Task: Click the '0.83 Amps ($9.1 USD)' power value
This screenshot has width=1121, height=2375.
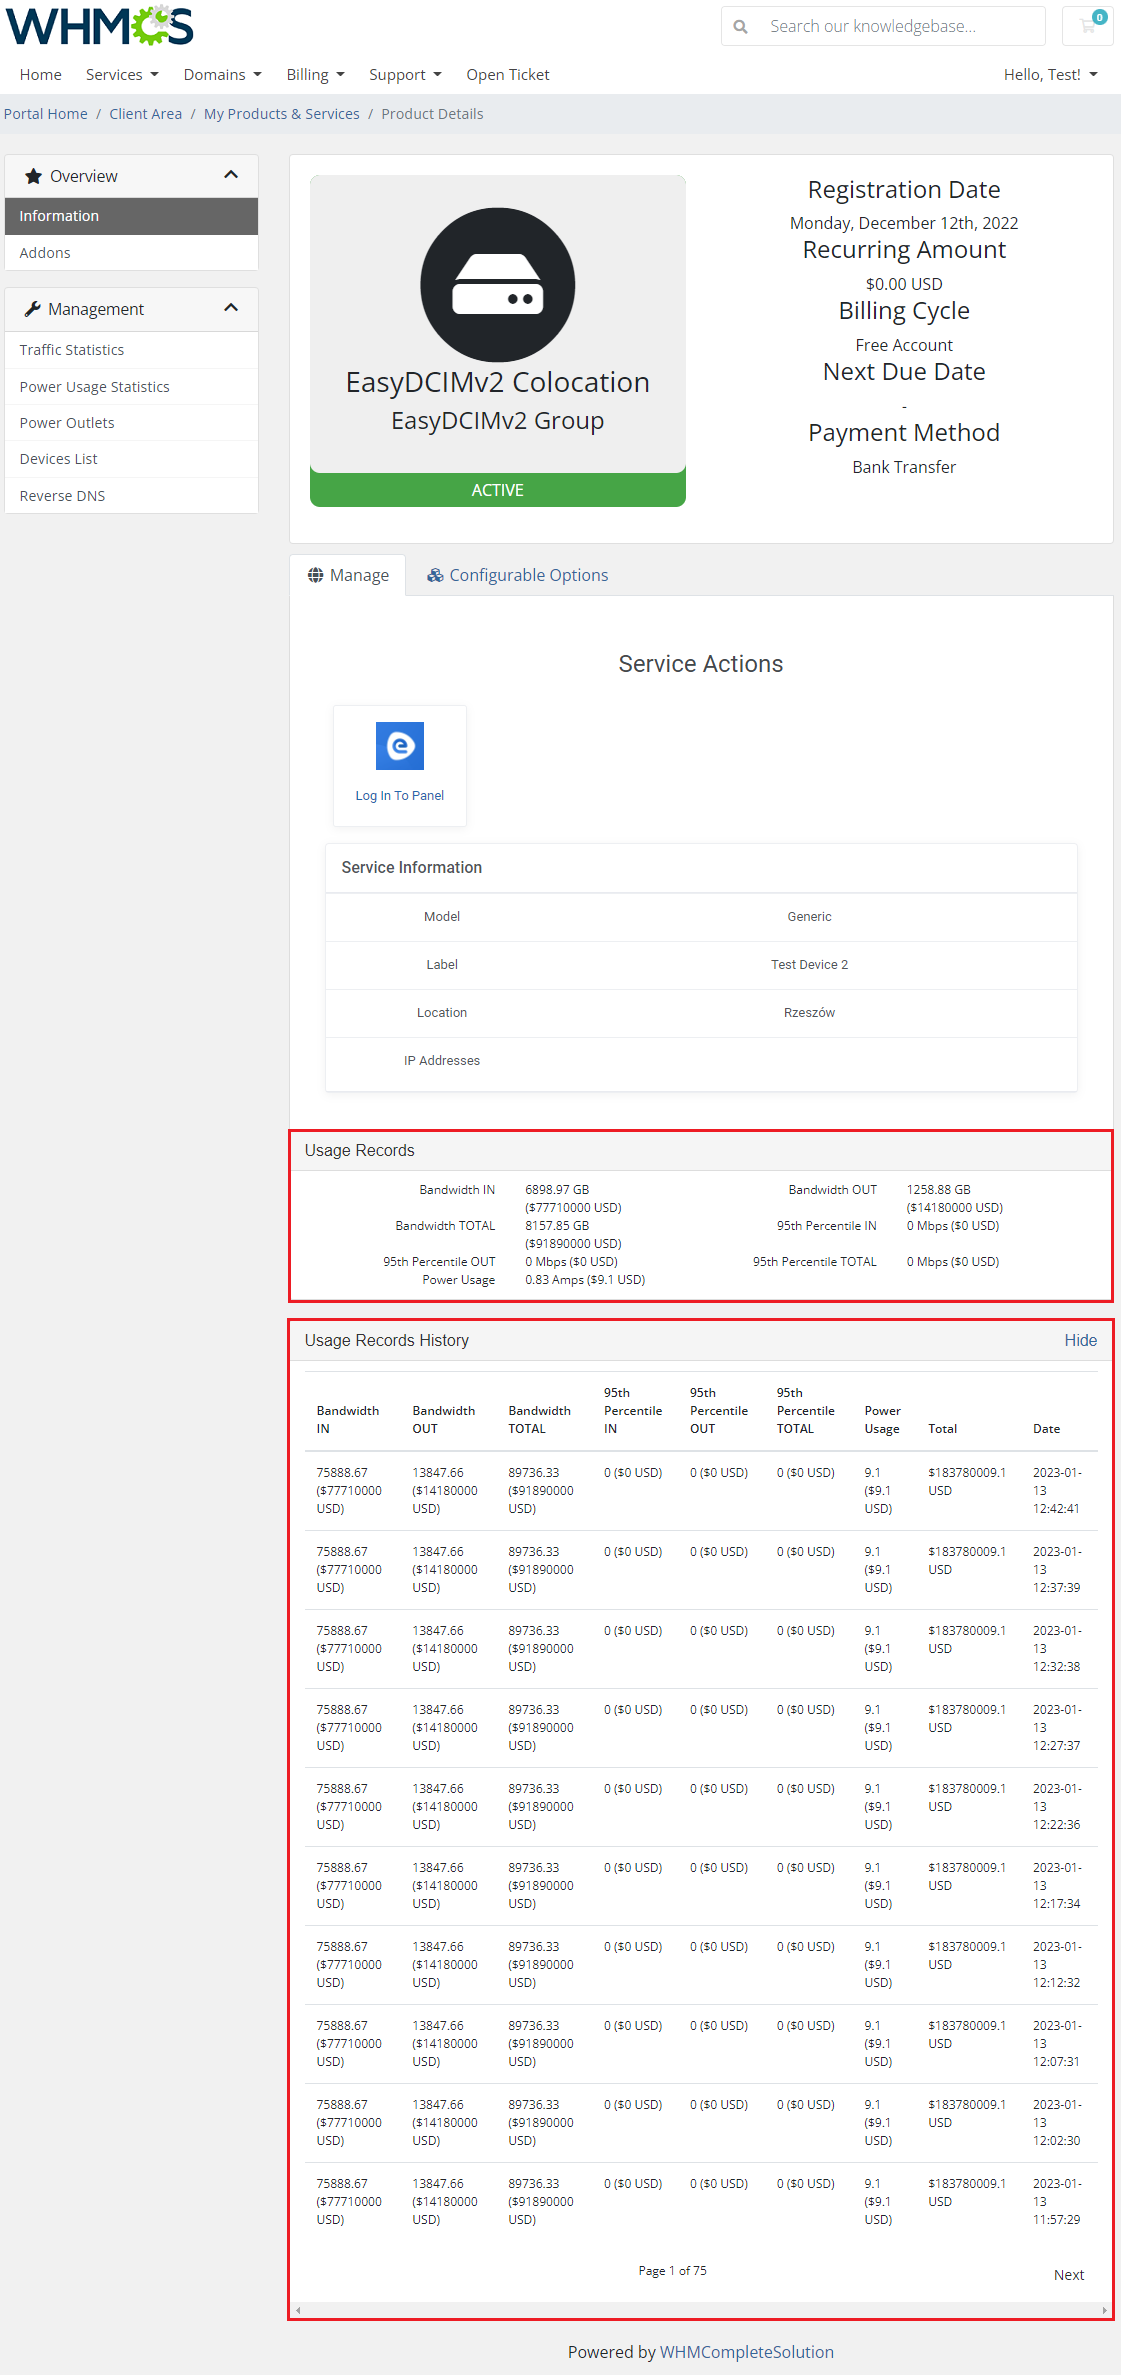Action: (x=585, y=1280)
